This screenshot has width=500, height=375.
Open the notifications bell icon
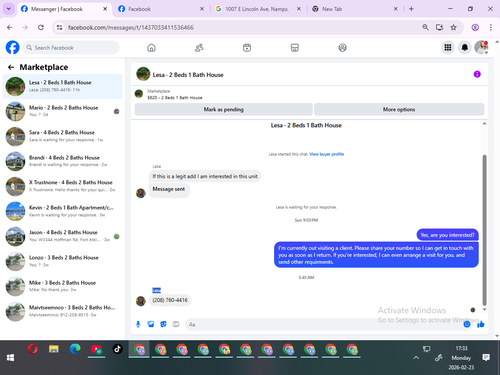point(464,48)
